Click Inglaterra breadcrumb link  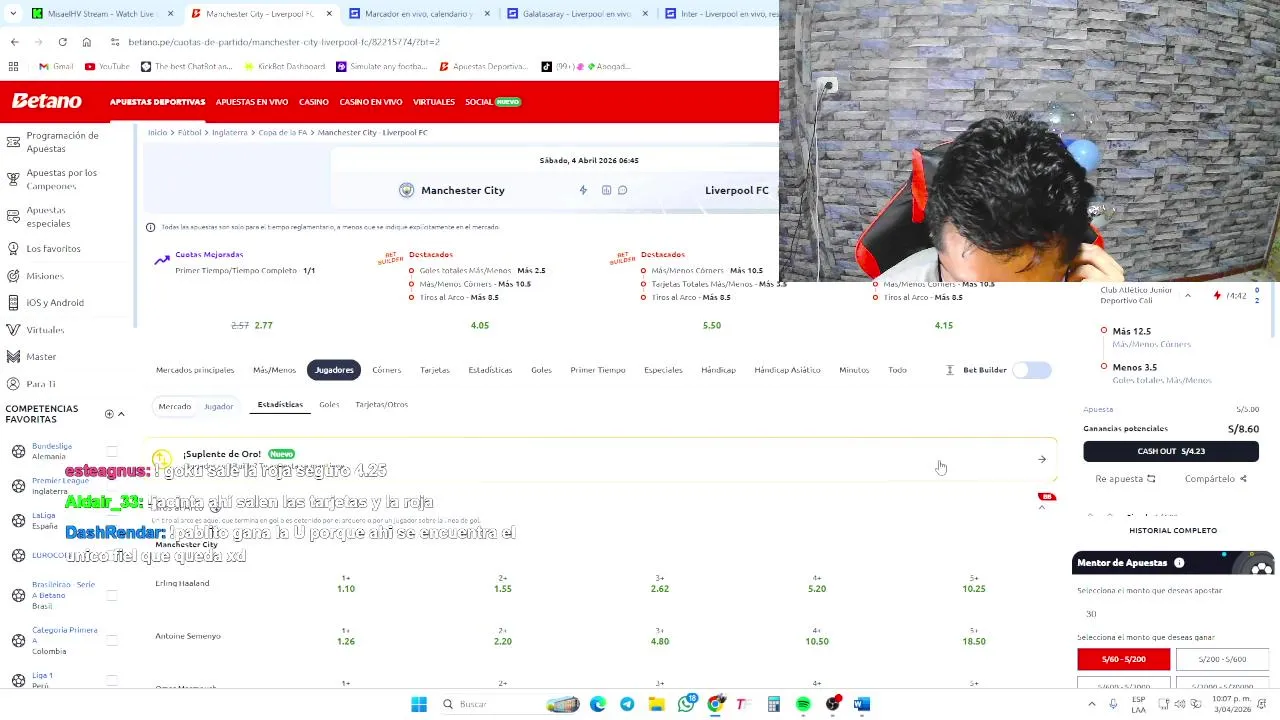(229, 132)
